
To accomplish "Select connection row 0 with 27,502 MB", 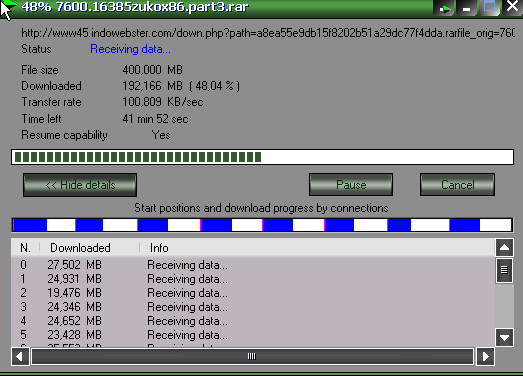I will pyautogui.click(x=253, y=265).
